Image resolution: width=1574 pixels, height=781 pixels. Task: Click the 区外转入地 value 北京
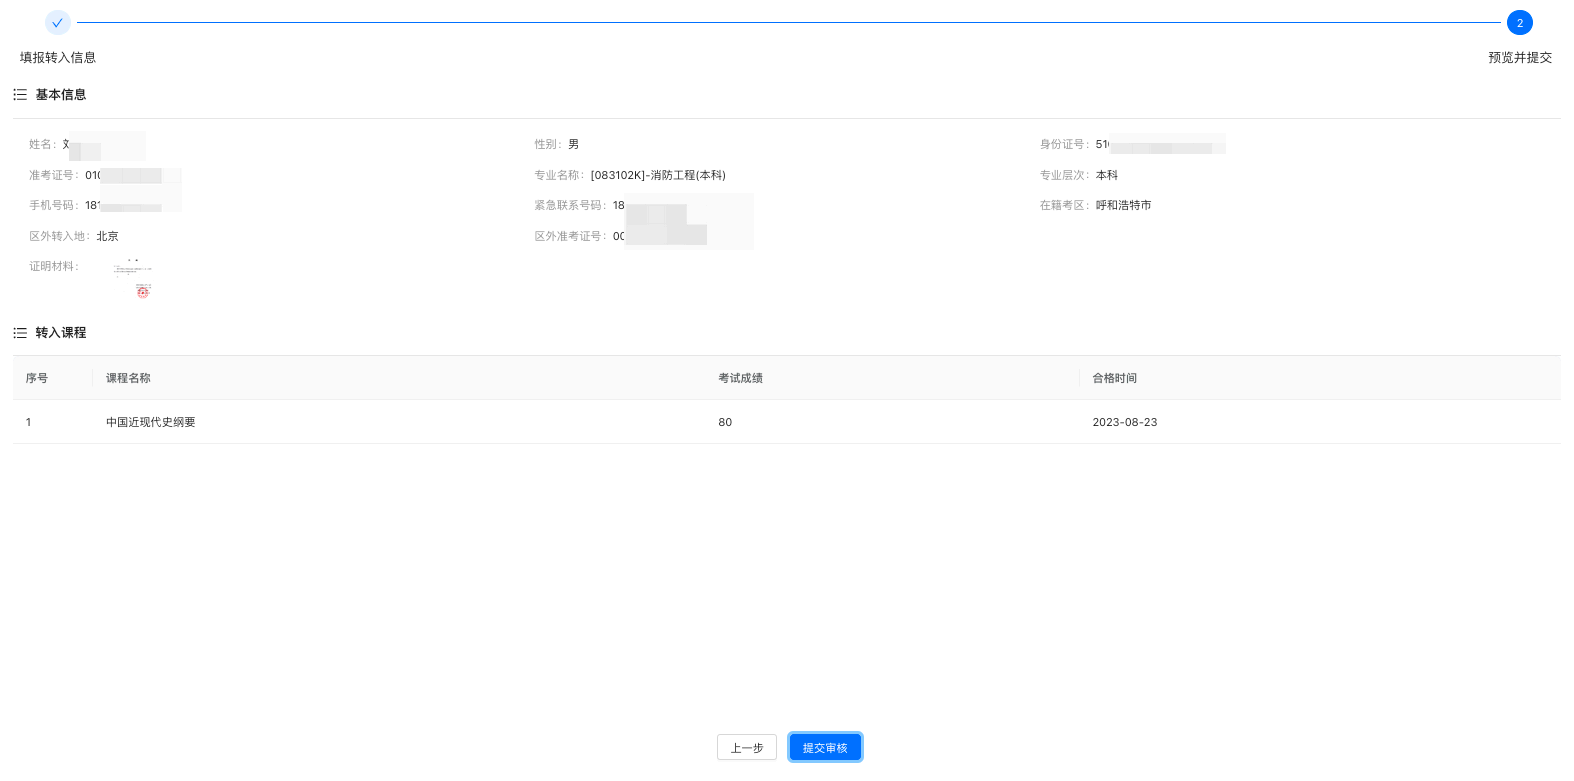tap(108, 236)
